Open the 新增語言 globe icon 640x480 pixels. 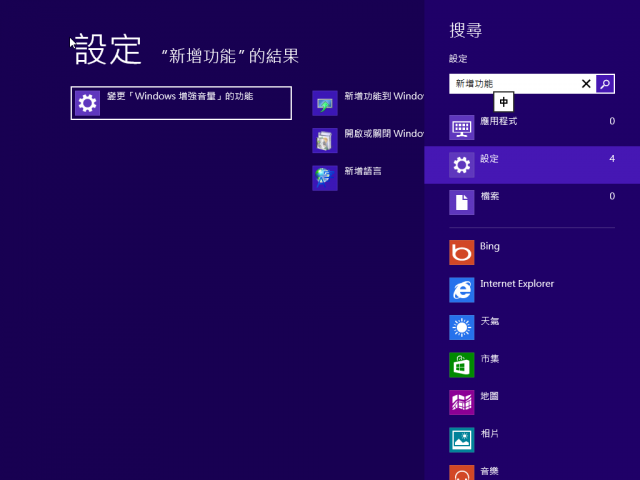325,178
